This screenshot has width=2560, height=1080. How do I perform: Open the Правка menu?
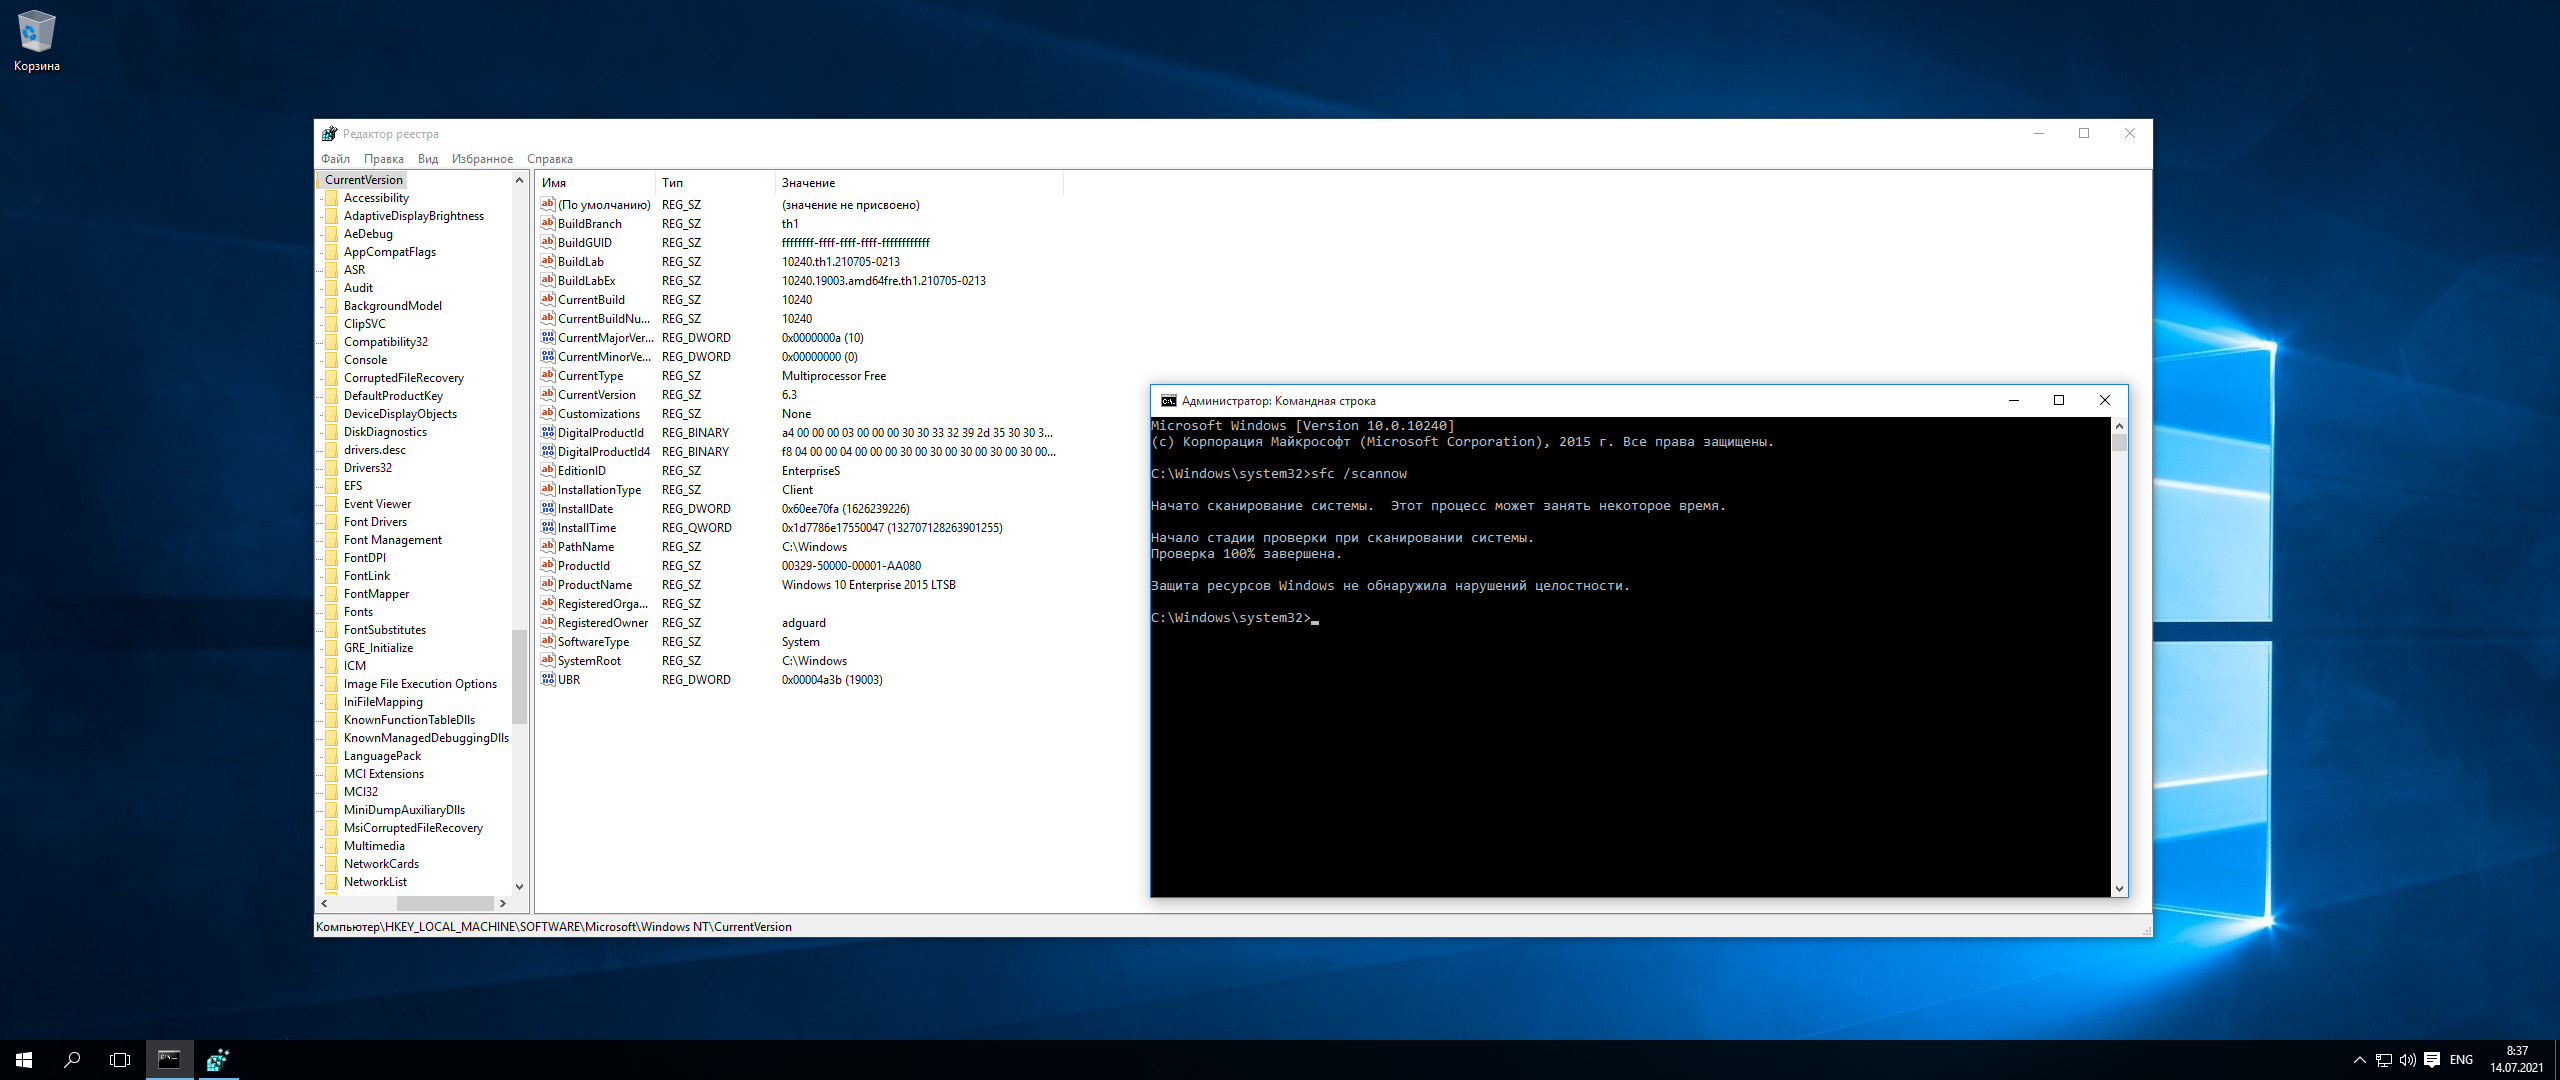[x=384, y=159]
